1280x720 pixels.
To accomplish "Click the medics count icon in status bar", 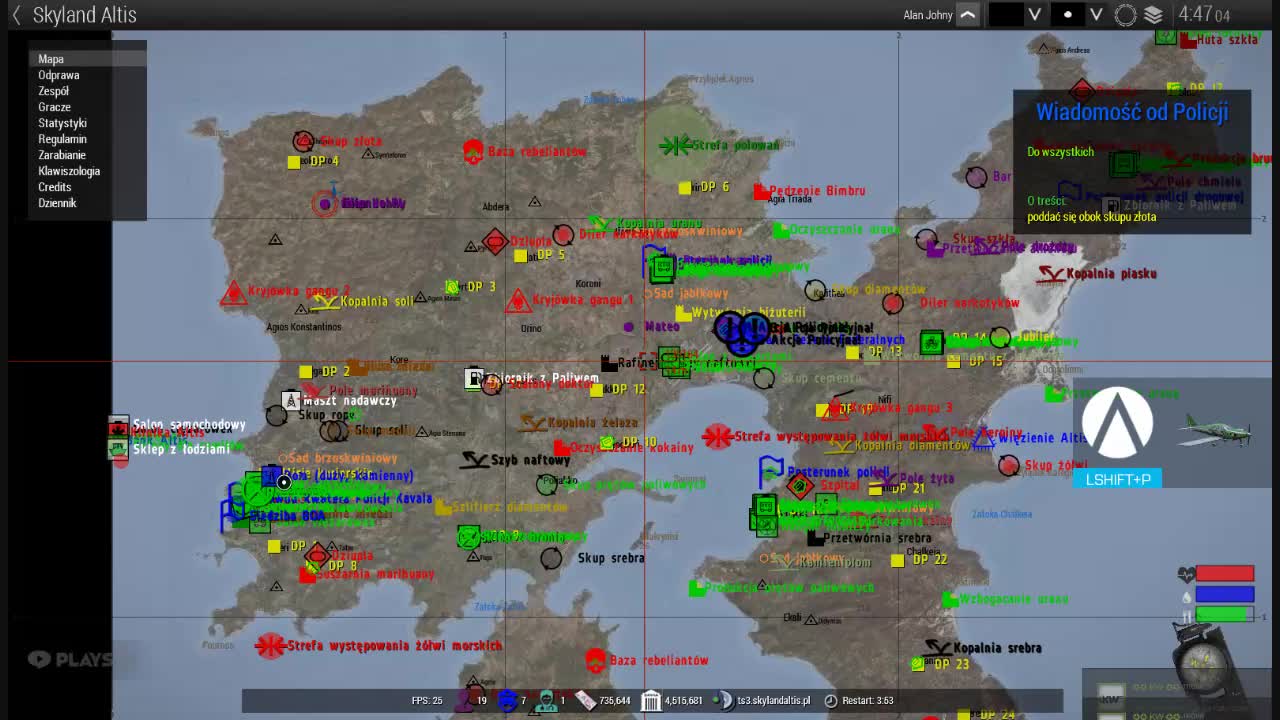I will [x=546, y=700].
